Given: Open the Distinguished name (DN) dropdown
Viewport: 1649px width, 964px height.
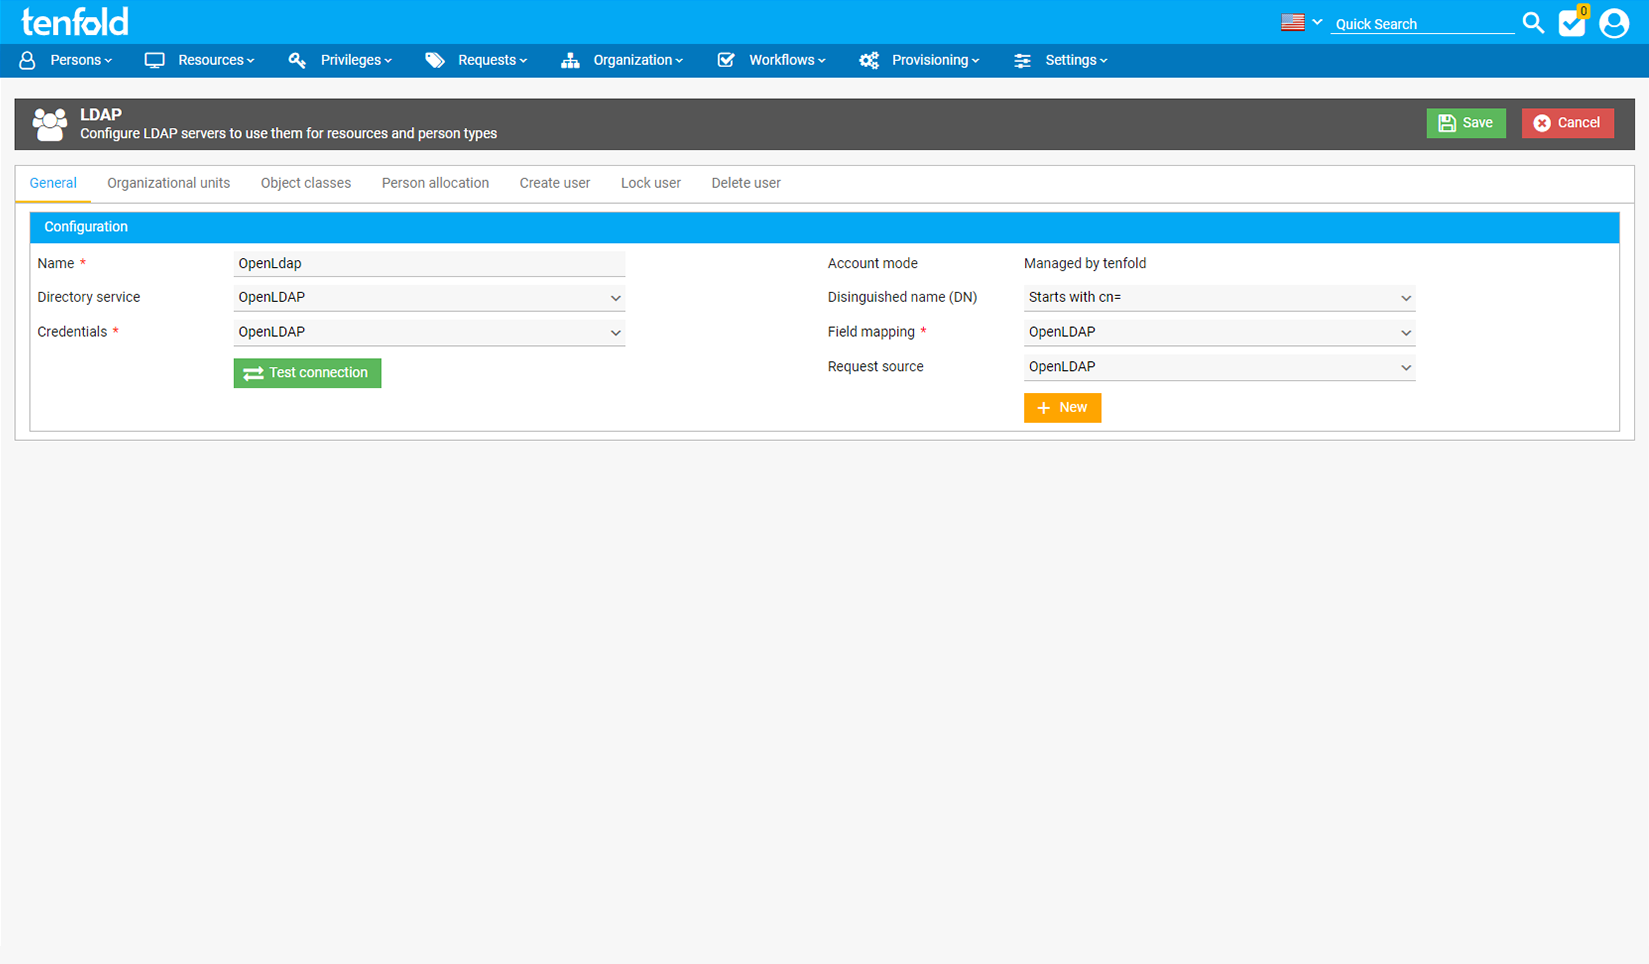Looking at the screenshot, I should click(1219, 297).
